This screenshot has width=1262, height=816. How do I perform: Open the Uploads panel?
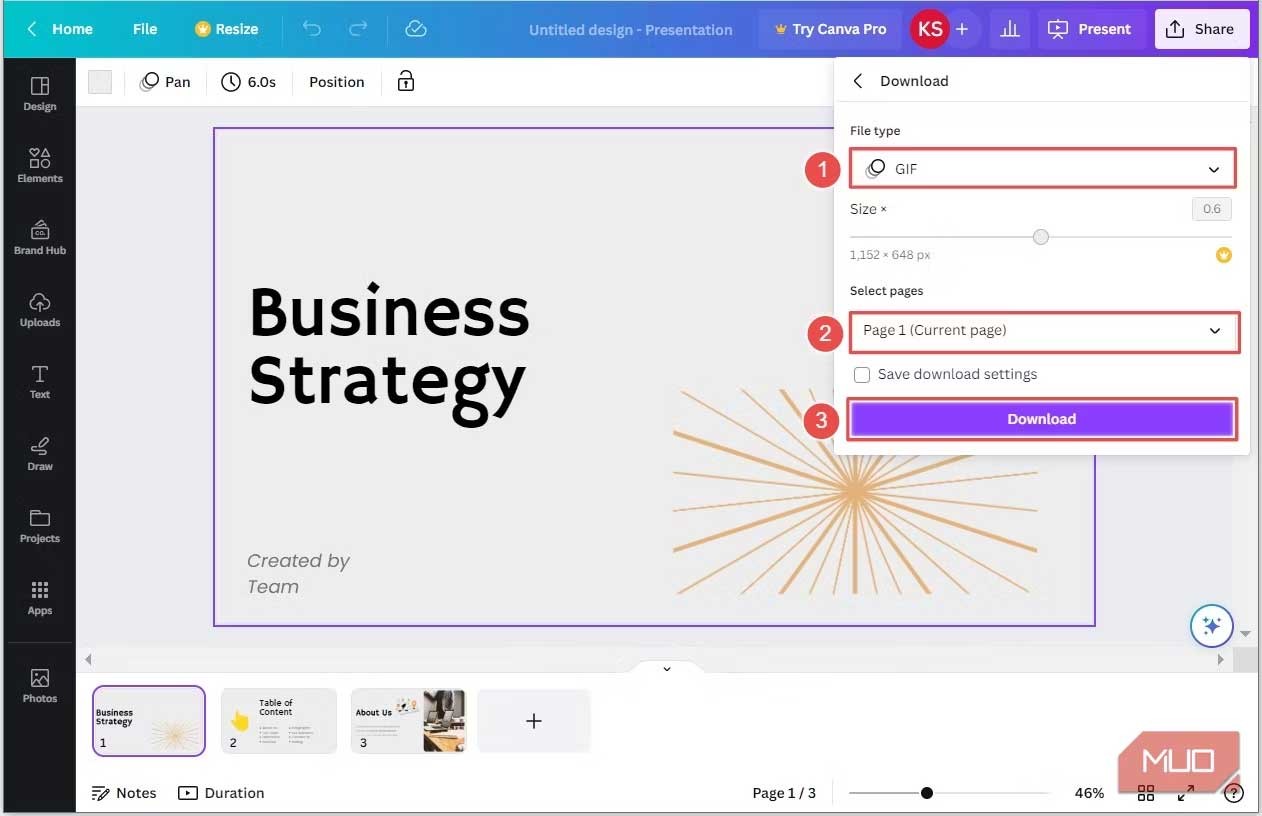[x=40, y=309]
